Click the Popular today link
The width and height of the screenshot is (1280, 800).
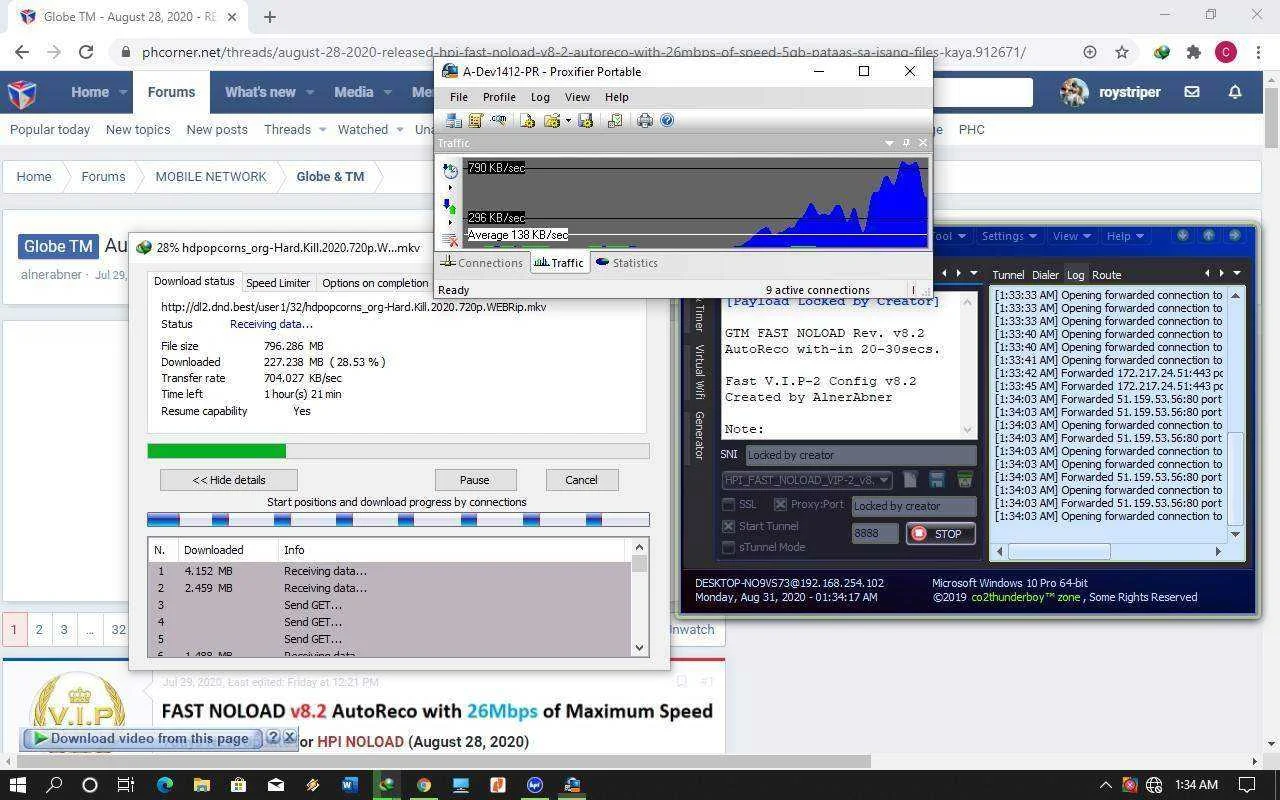[x=50, y=129]
